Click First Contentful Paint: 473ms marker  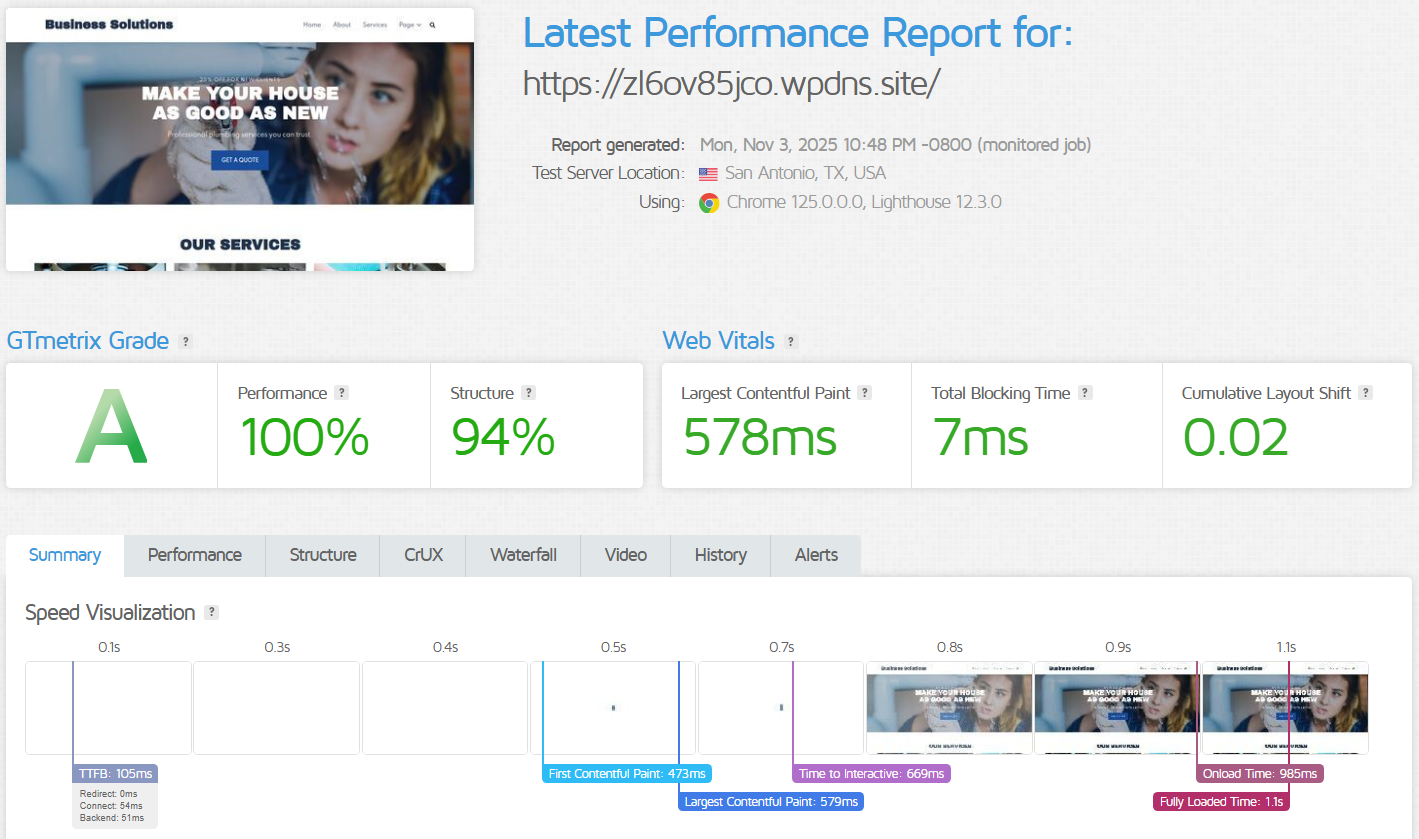click(x=627, y=774)
